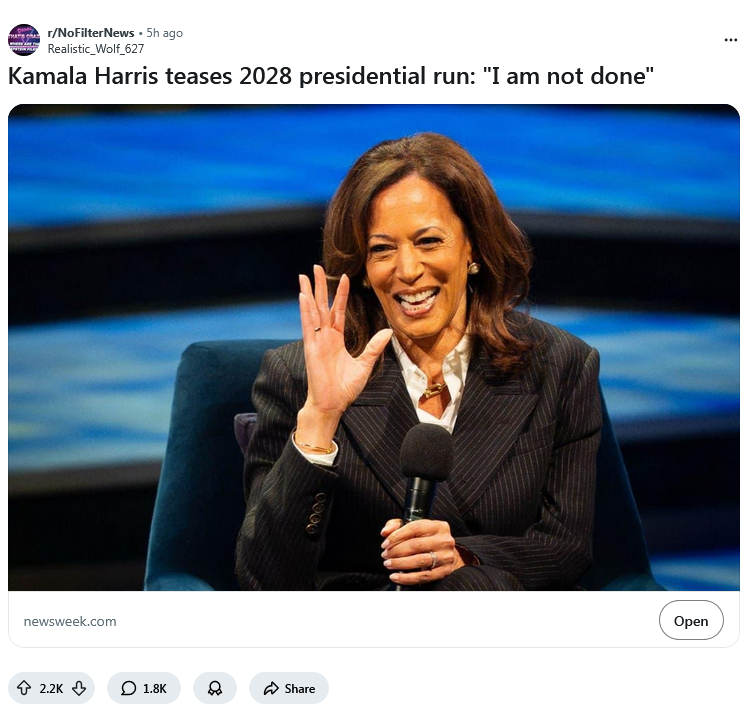Image resolution: width=748 pixels, height=712 pixels.
Task: Open the Realistic_Wolf_627 user profile
Action: [x=95, y=49]
